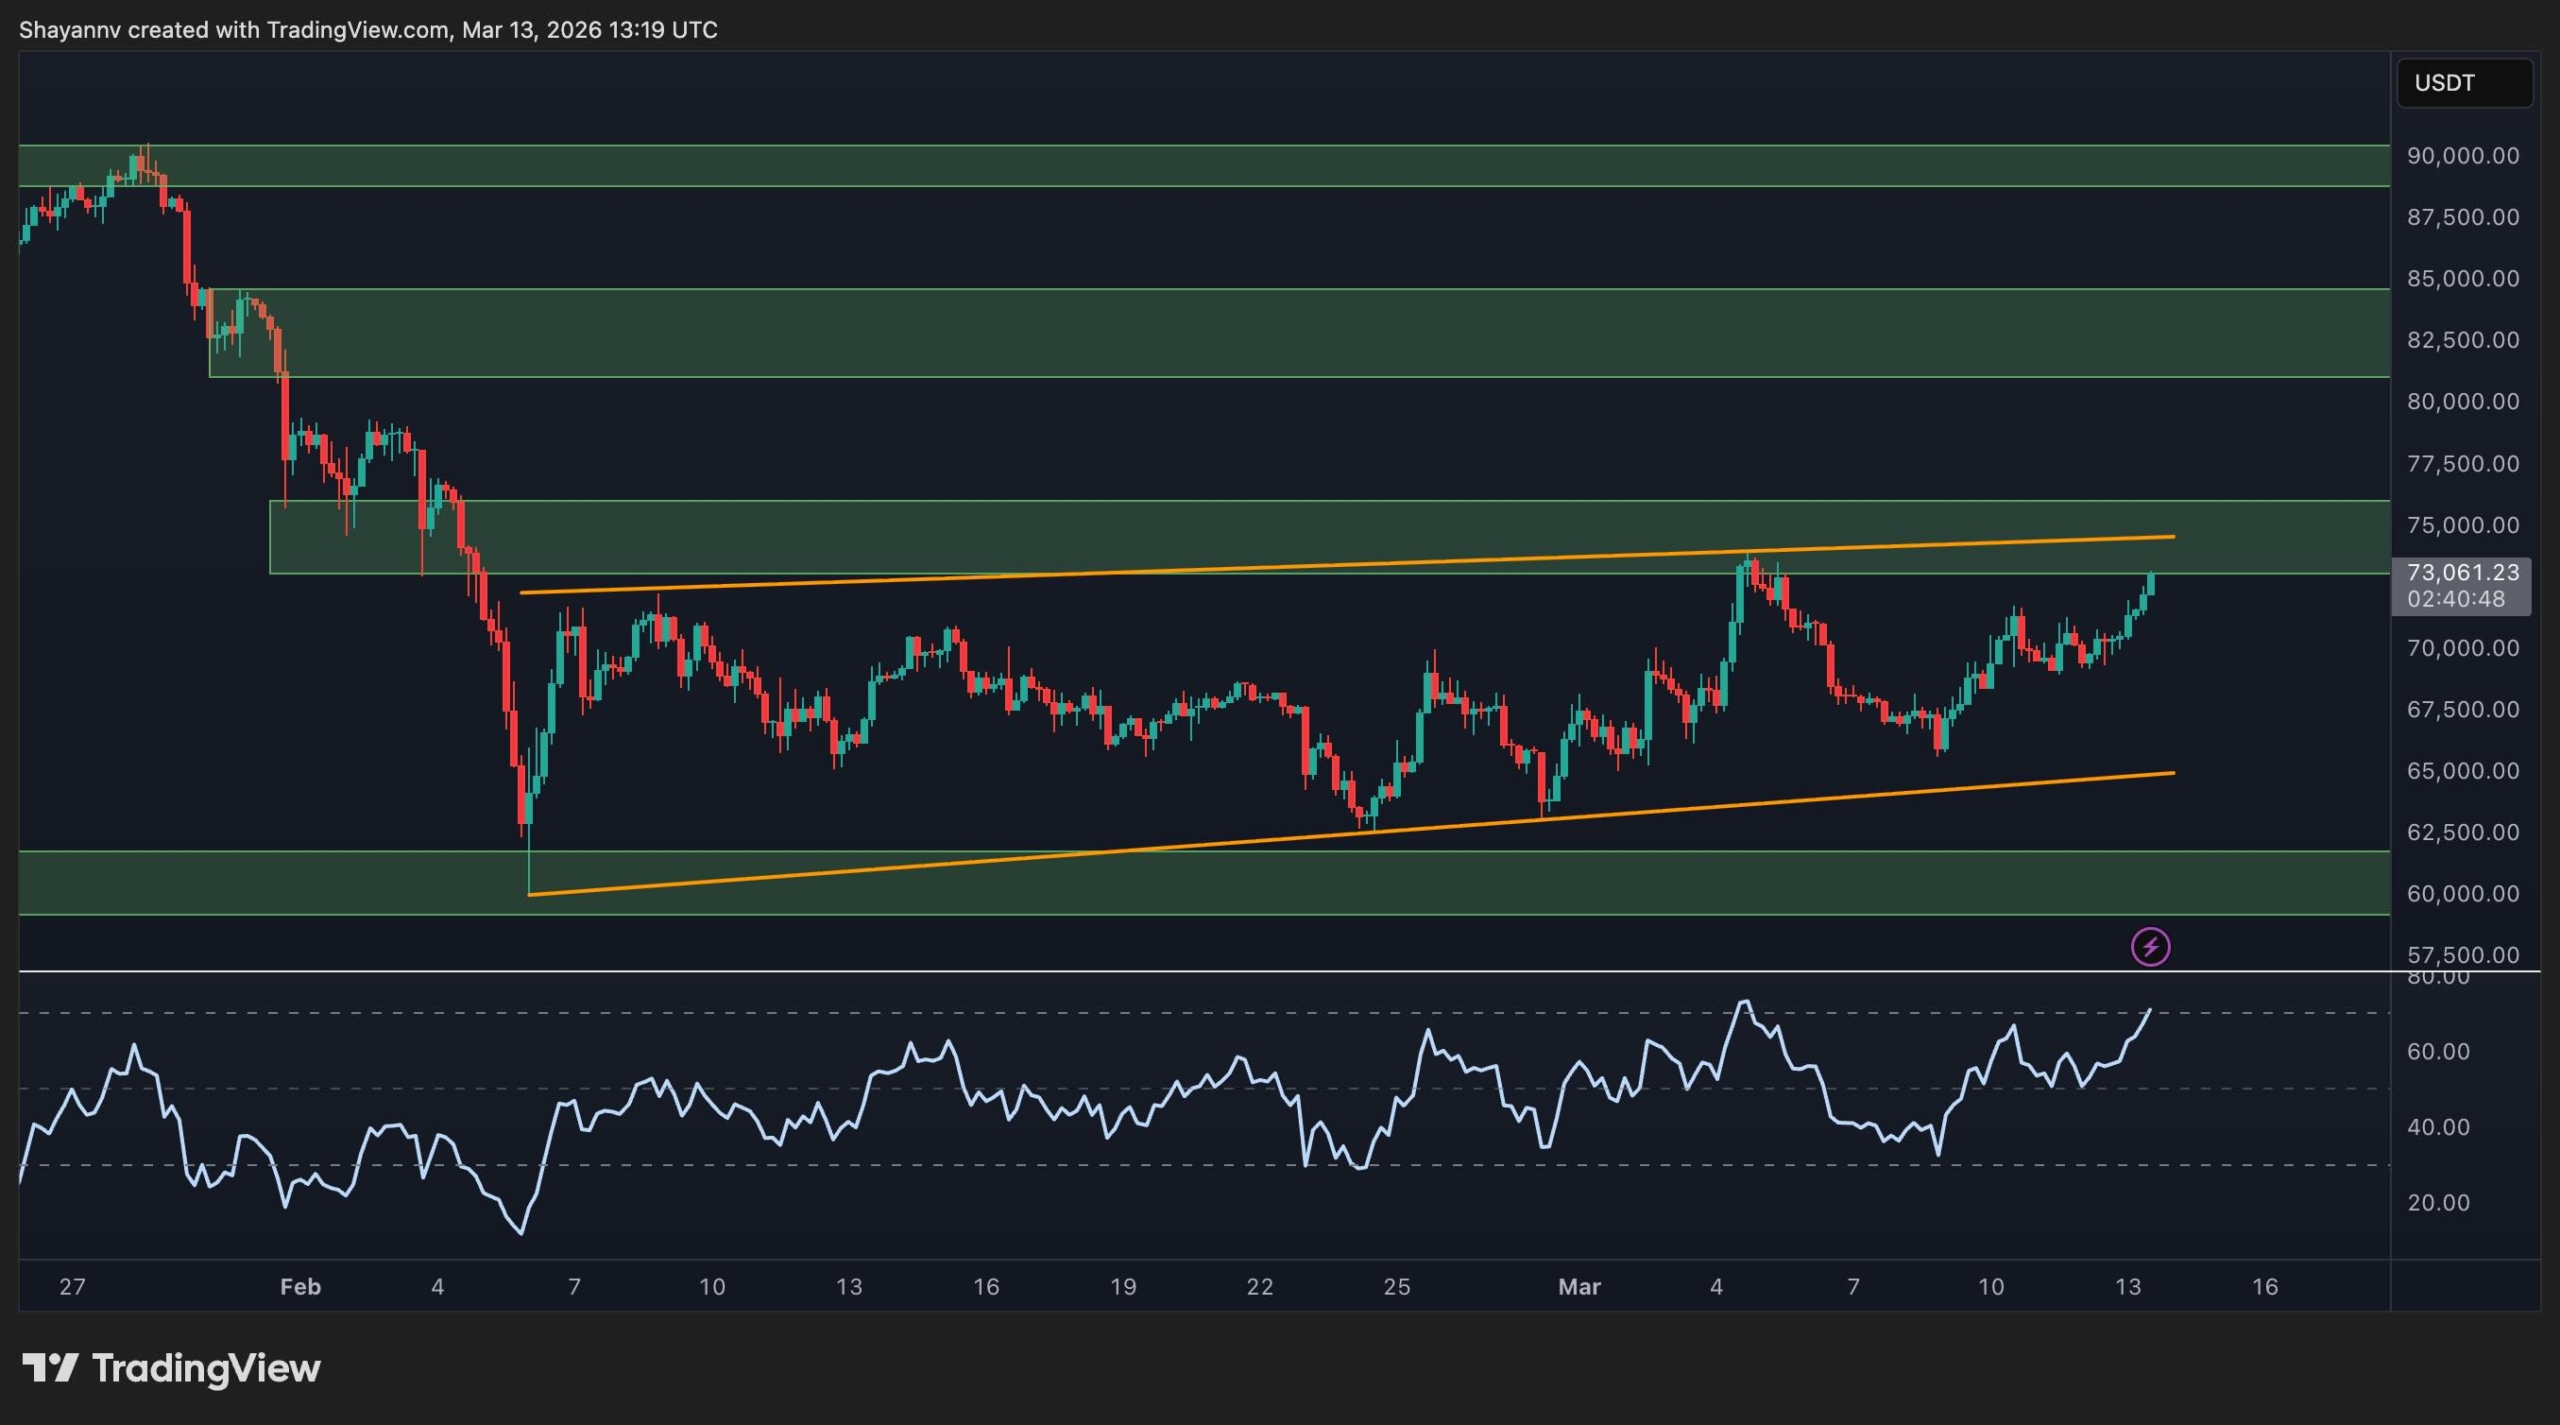Click the white pane separator above RSI
Viewport: 2560px width, 1425px height.
[x=1200, y=971]
